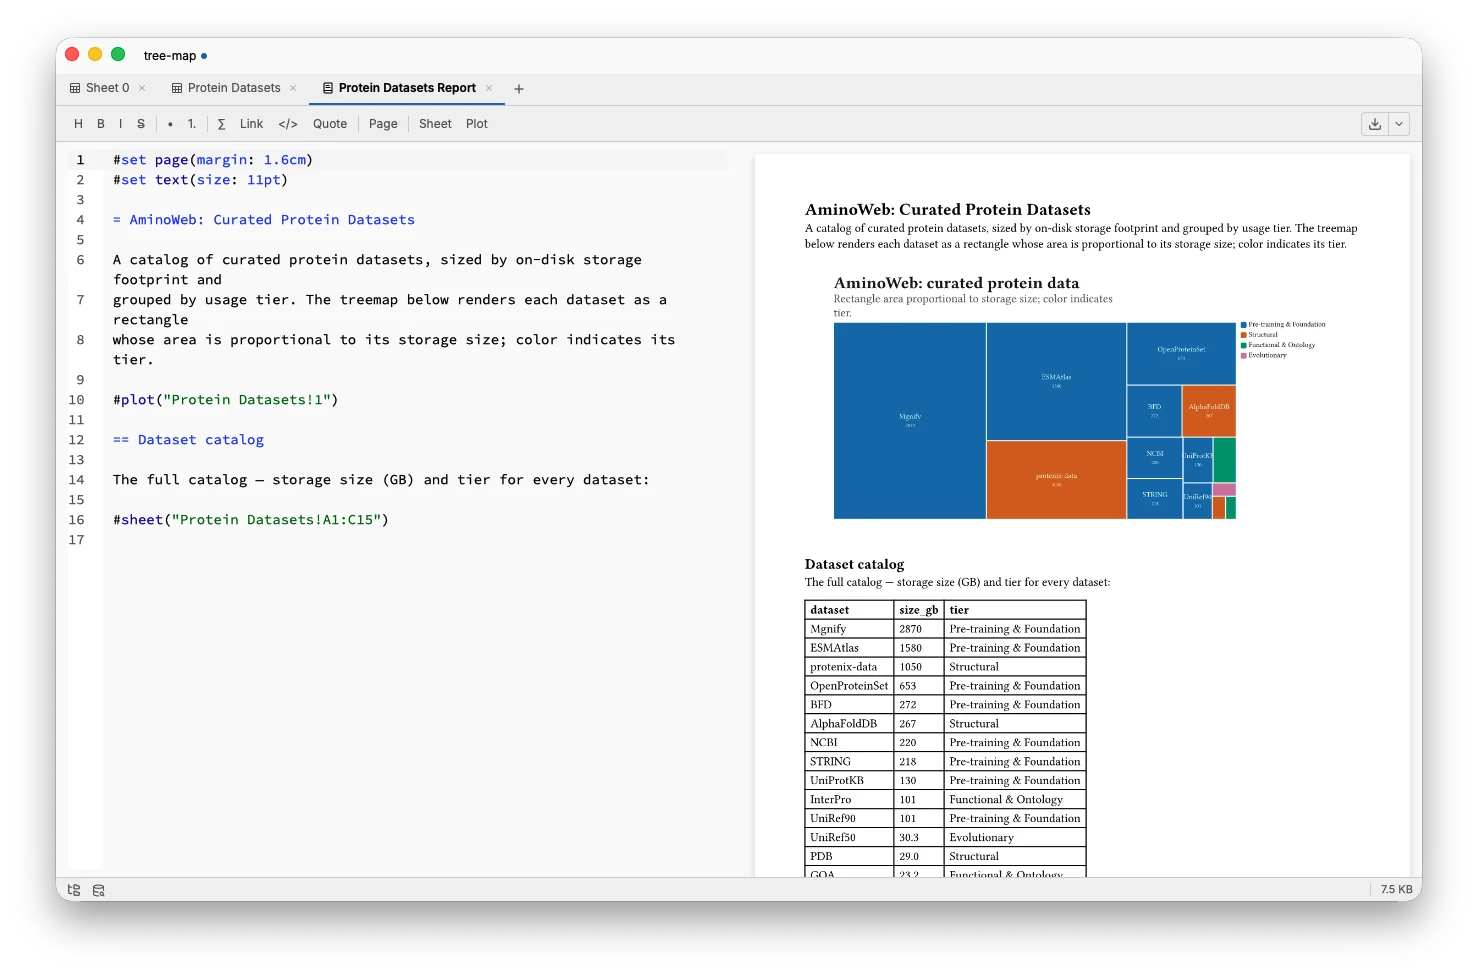Select the OpenProteinSet treemap block

click(1181, 353)
